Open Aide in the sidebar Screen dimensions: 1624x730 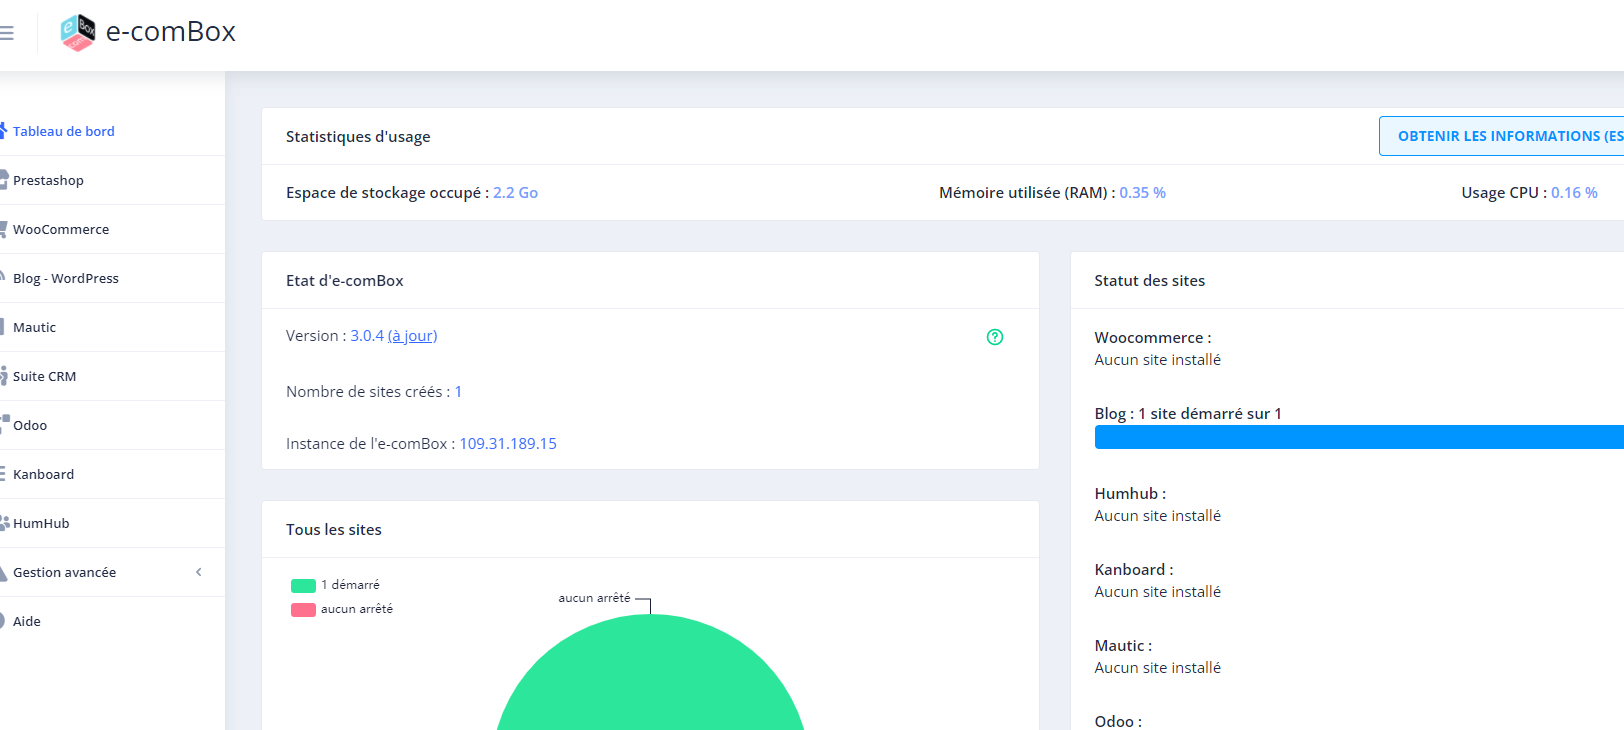pos(27,621)
